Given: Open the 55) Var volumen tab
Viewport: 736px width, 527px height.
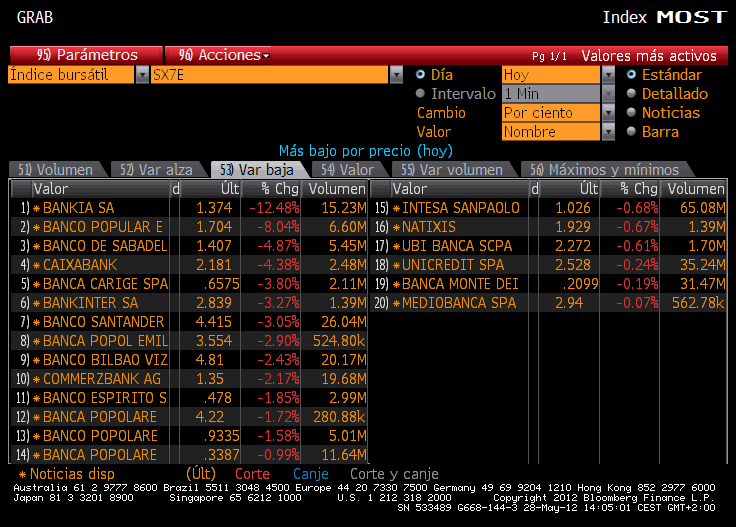Looking at the screenshot, I should 453,169.
